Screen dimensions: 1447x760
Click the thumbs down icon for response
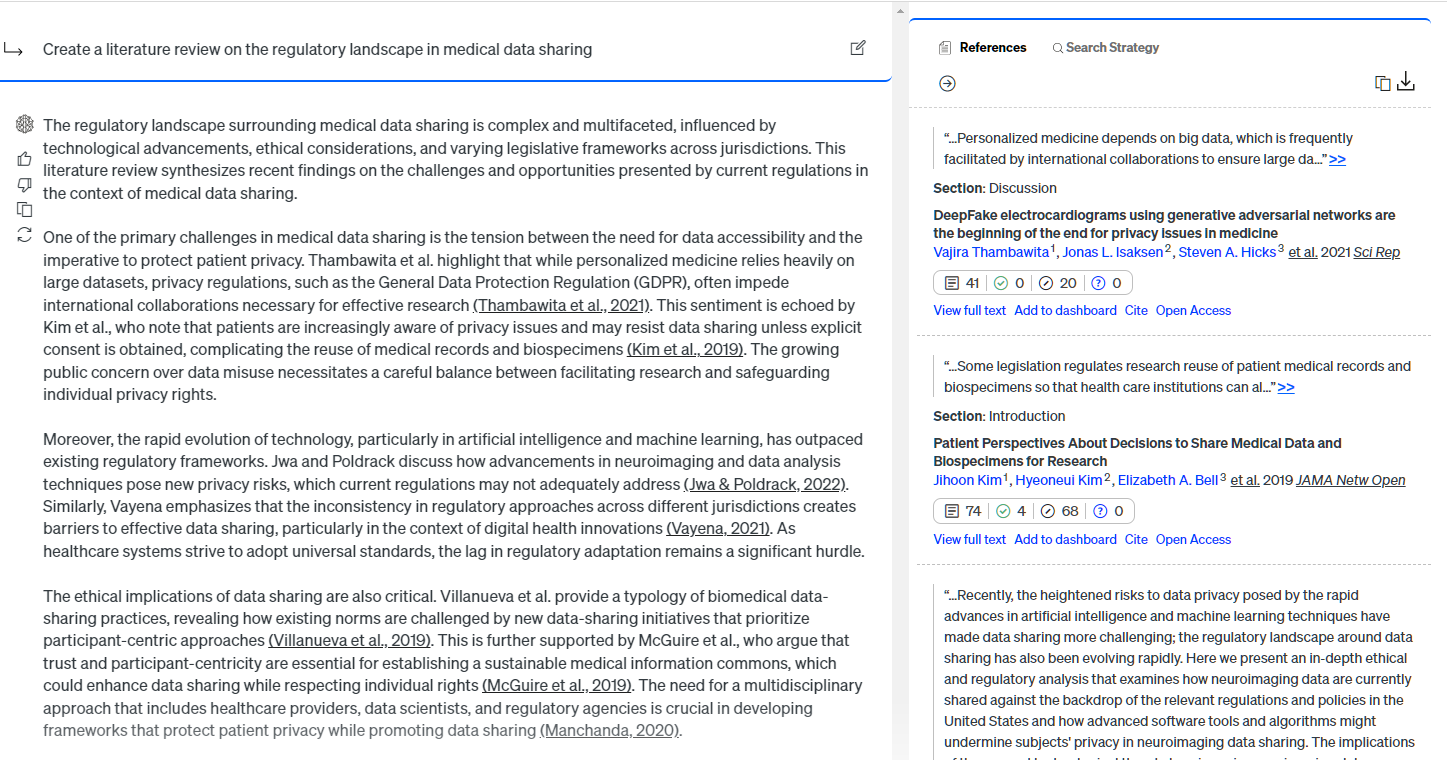click(25, 185)
